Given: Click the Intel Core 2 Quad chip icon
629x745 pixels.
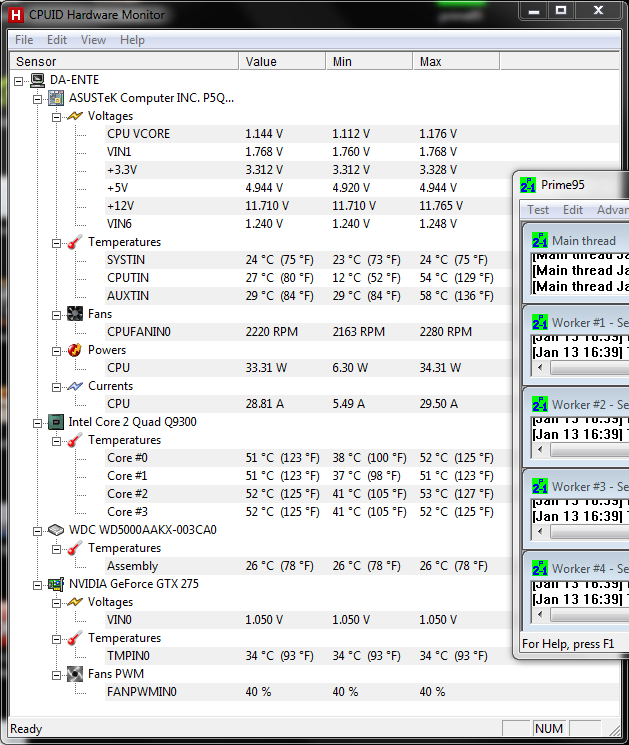Looking at the screenshot, I should tap(56, 422).
